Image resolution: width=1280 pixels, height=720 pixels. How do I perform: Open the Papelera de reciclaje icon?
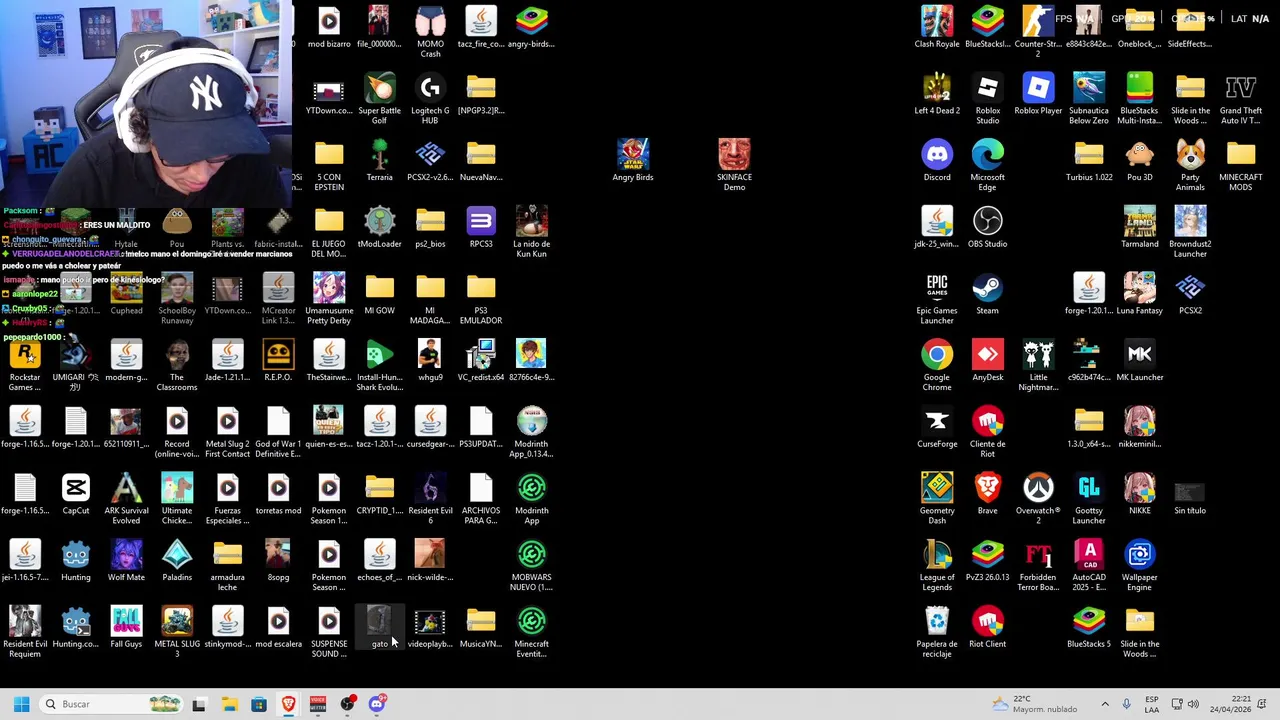click(937, 632)
